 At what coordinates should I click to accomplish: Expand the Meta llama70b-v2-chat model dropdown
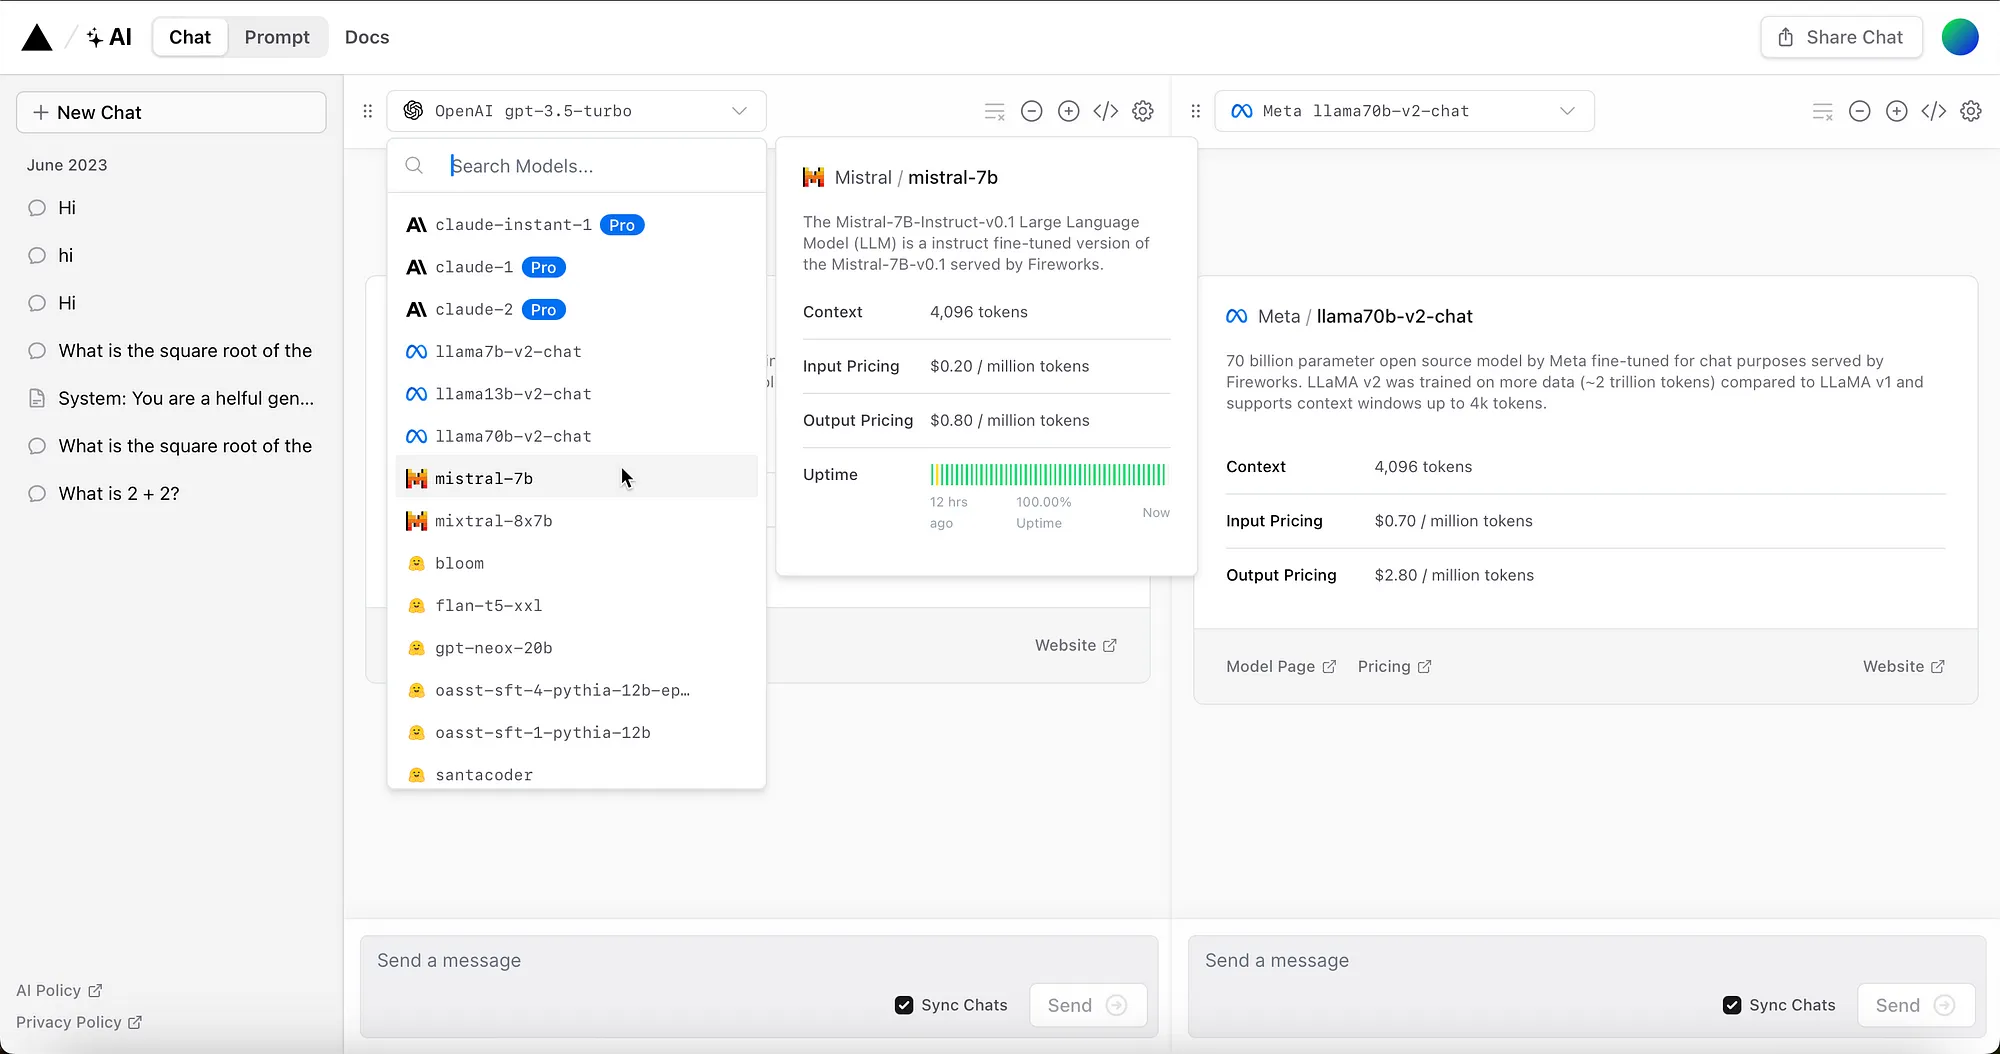1404,111
